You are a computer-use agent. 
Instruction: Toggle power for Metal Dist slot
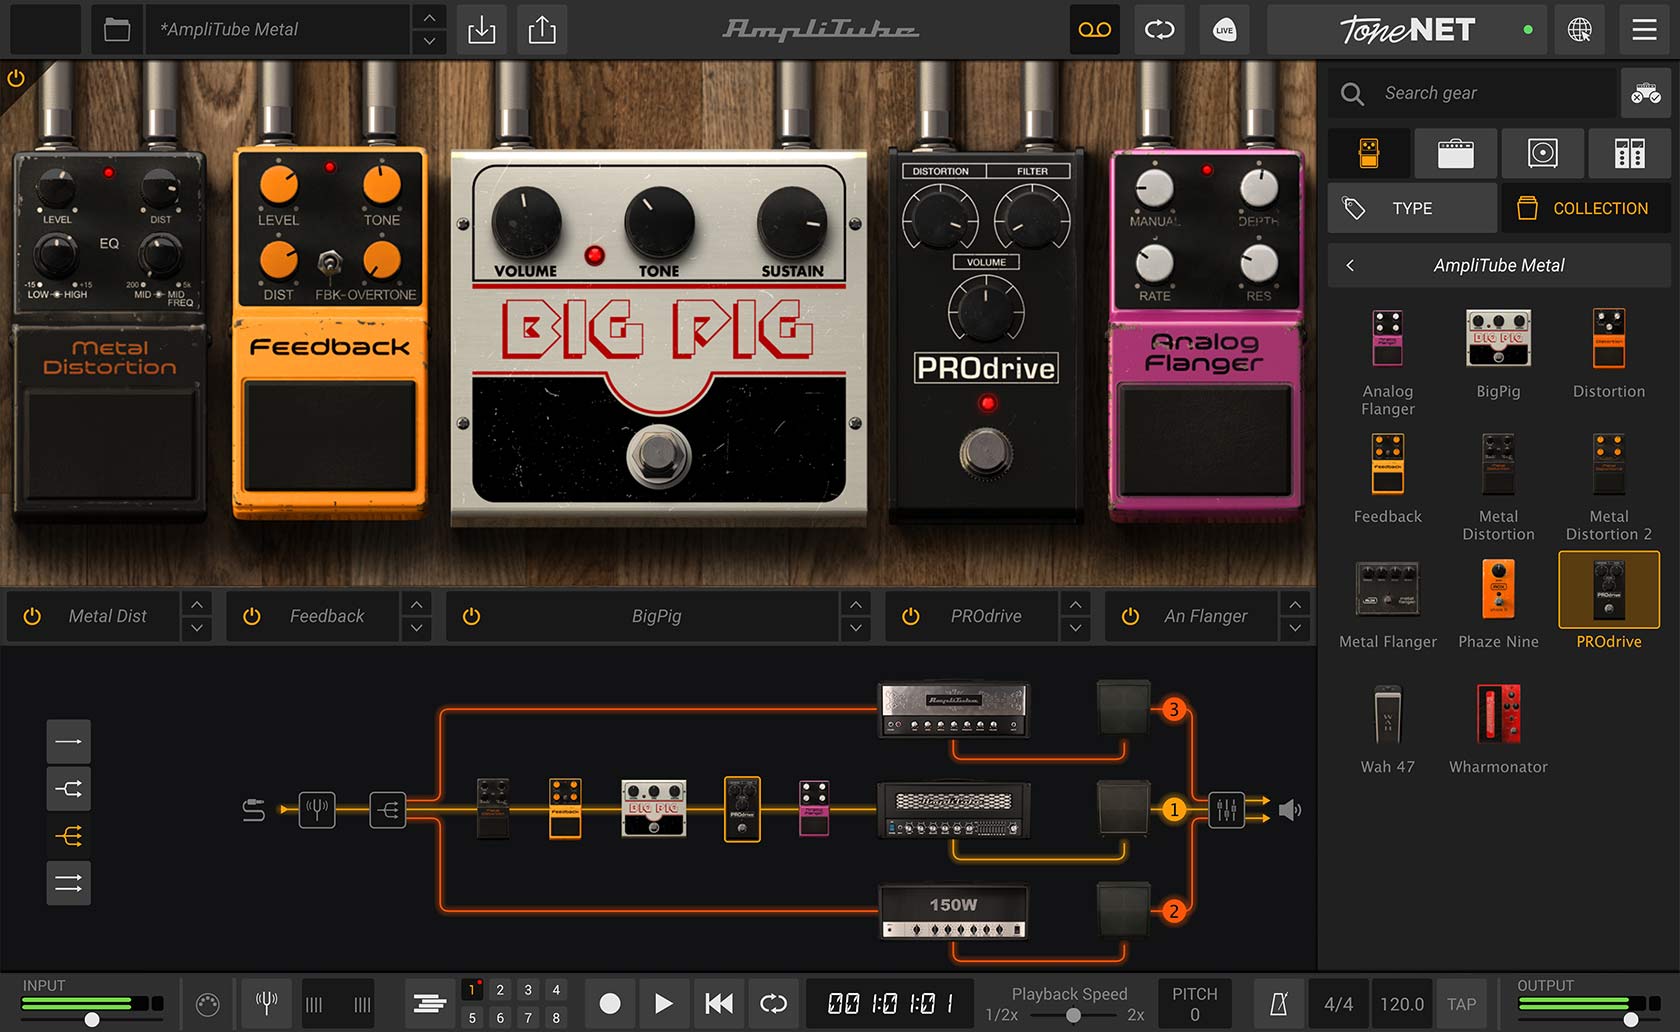point(32,616)
